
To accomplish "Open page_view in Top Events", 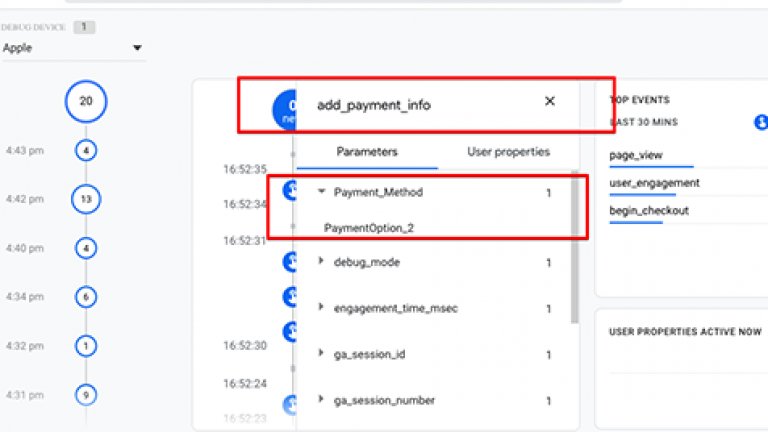I will 636,156.
